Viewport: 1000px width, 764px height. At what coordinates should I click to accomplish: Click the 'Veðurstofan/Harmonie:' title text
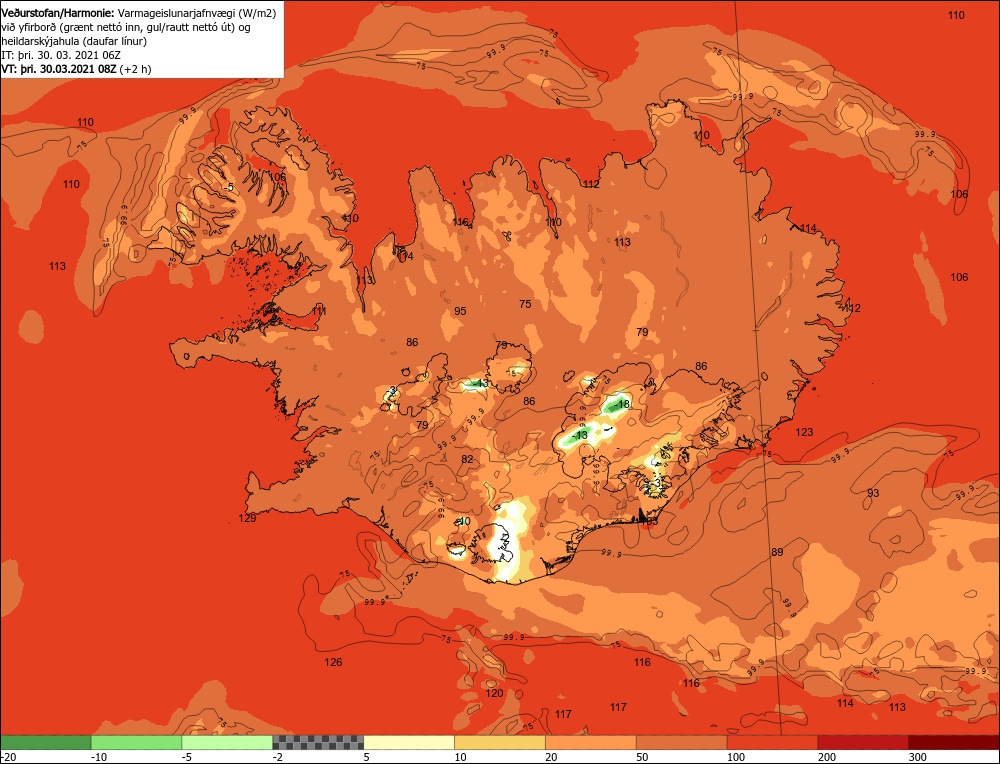[59, 13]
